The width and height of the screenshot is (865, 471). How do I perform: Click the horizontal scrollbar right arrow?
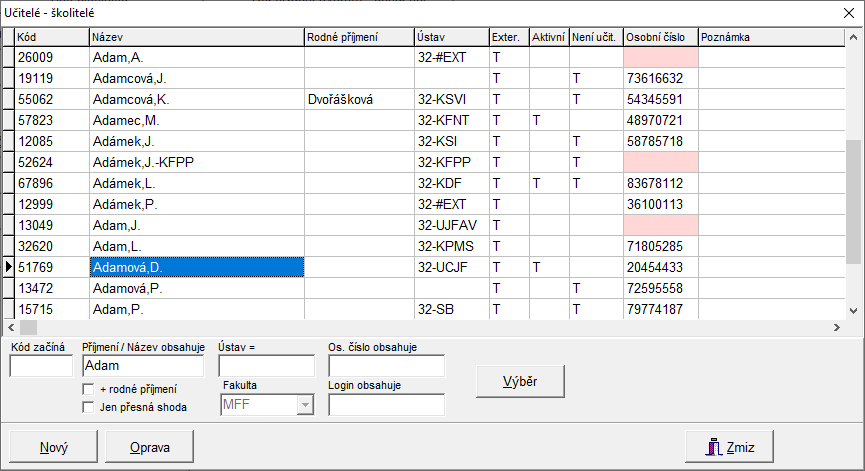[x=837, y=327]
